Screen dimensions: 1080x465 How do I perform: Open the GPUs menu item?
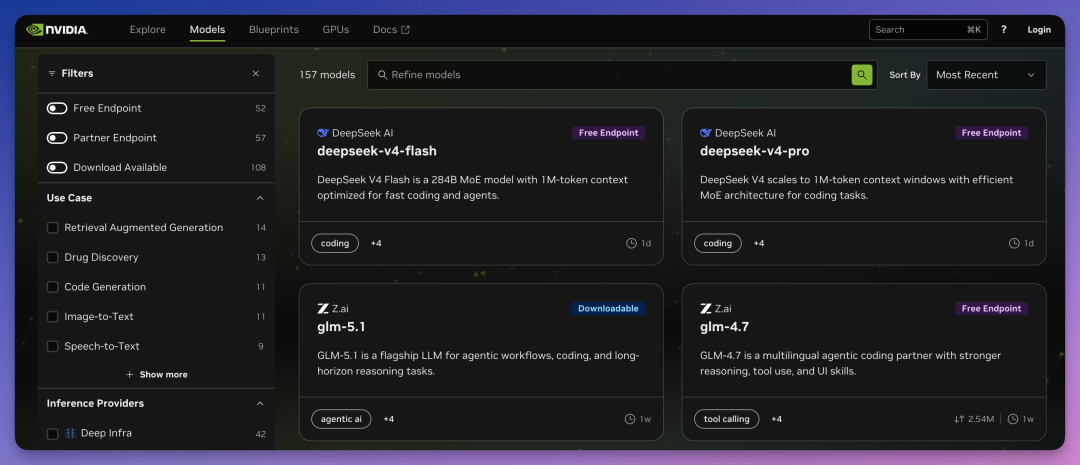pyautogui.click(x=336, y=30)
